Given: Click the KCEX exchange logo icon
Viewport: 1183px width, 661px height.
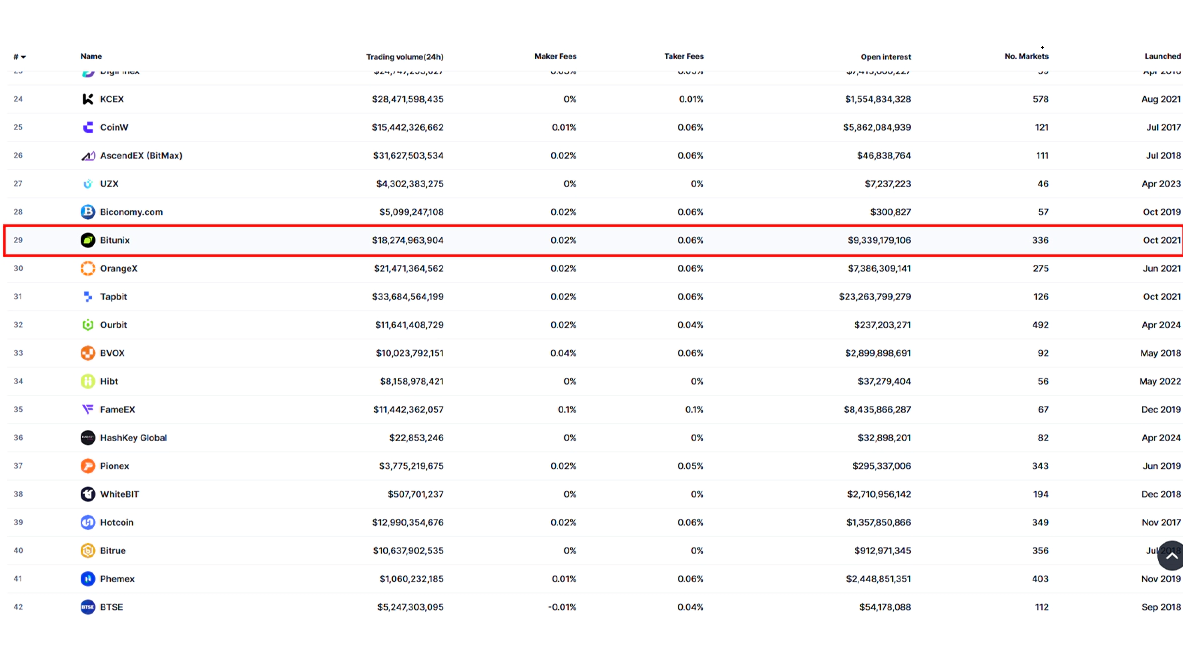Looking at the screenshot, I should (88, 99).
